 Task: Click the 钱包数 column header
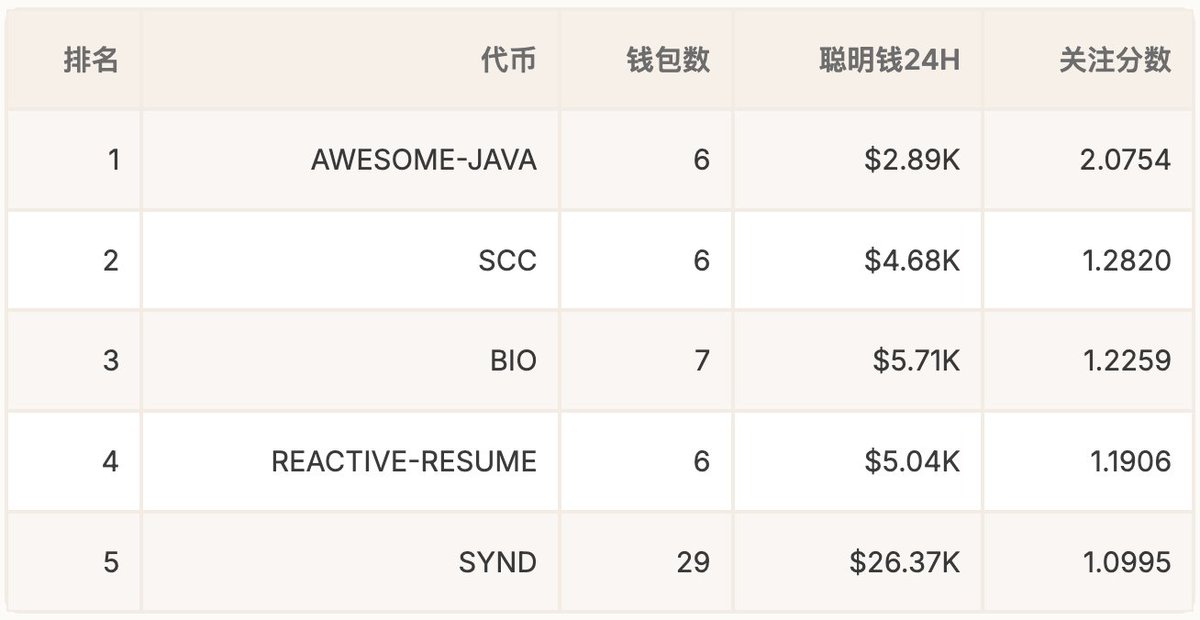tap(668, 60)
